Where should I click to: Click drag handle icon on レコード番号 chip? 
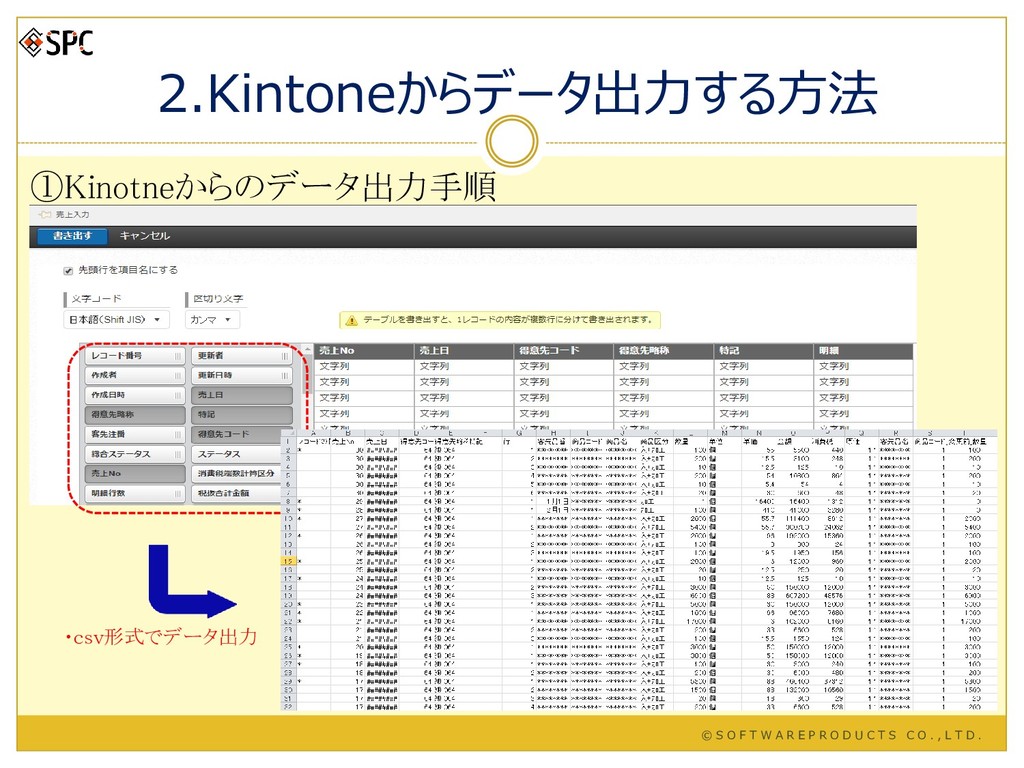coord(178,356)
